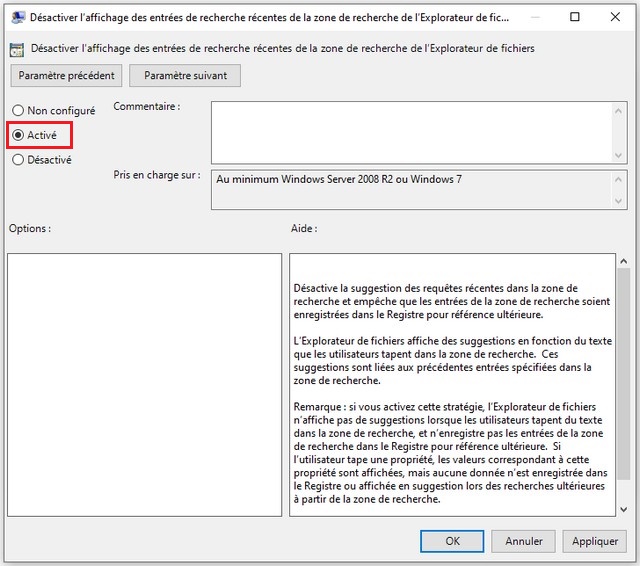Select the Non configuré radio button

(18, 111)
